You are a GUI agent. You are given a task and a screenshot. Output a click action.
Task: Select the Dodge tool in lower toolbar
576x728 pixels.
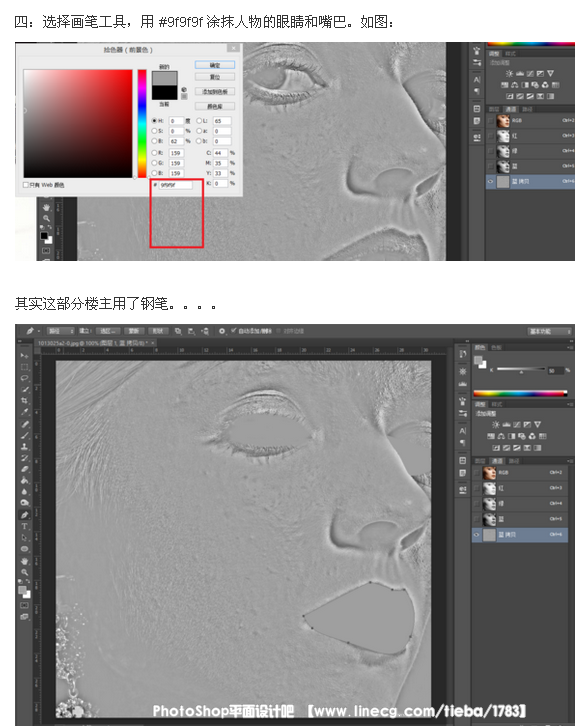24,503
